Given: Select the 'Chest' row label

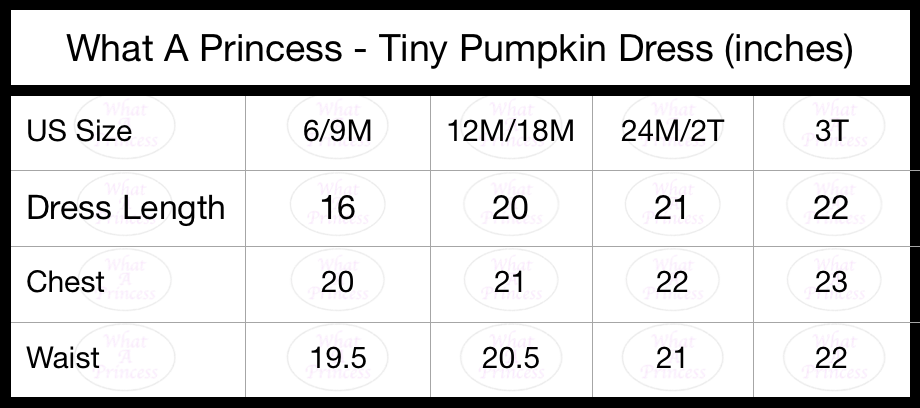Looking at the screenshot, I should point(66,282).
